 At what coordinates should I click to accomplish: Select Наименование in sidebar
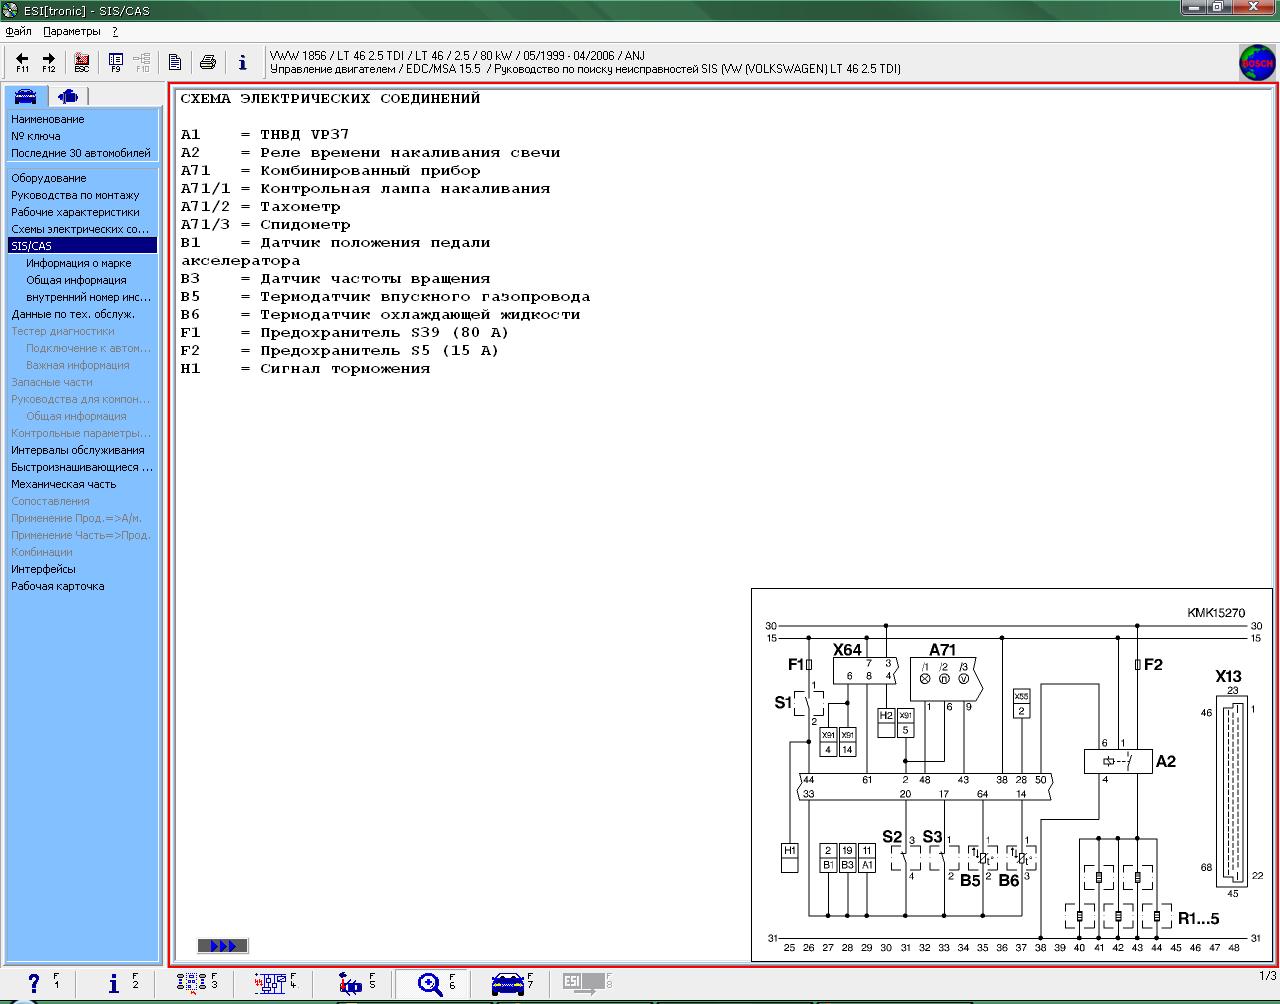click(47, 119)
